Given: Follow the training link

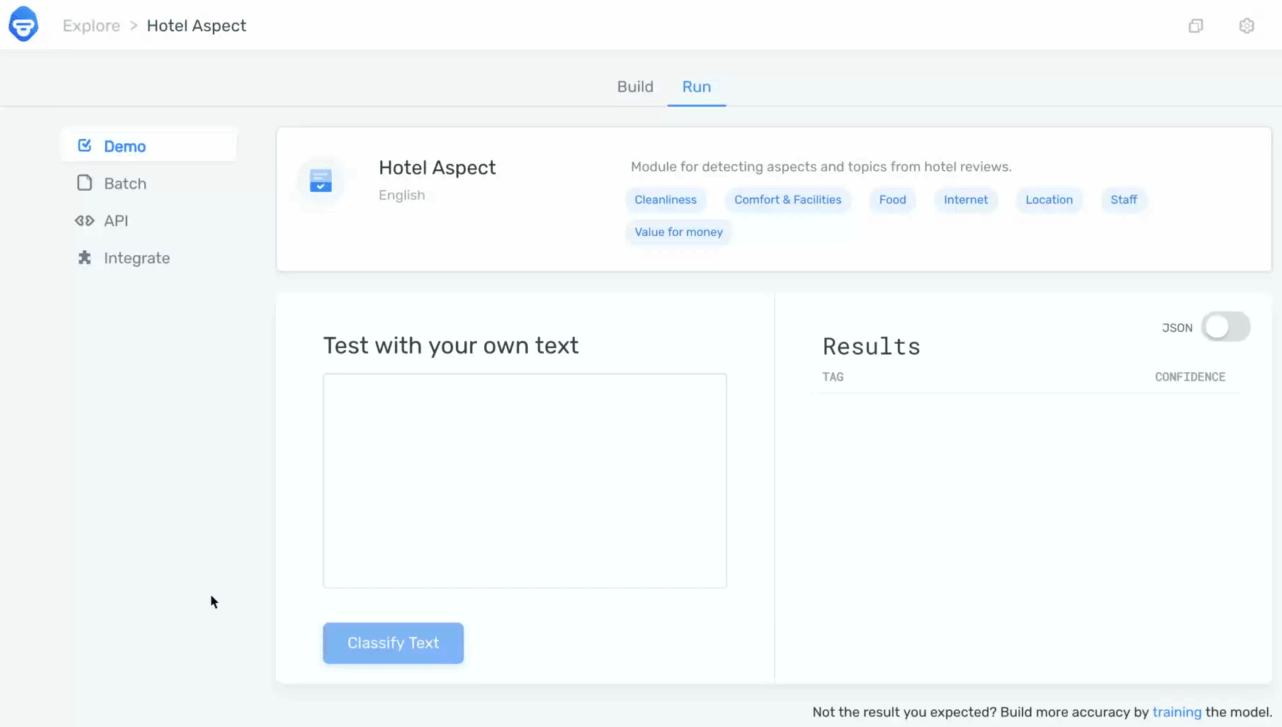Looking at the screenshot, I should (1177, 712).
